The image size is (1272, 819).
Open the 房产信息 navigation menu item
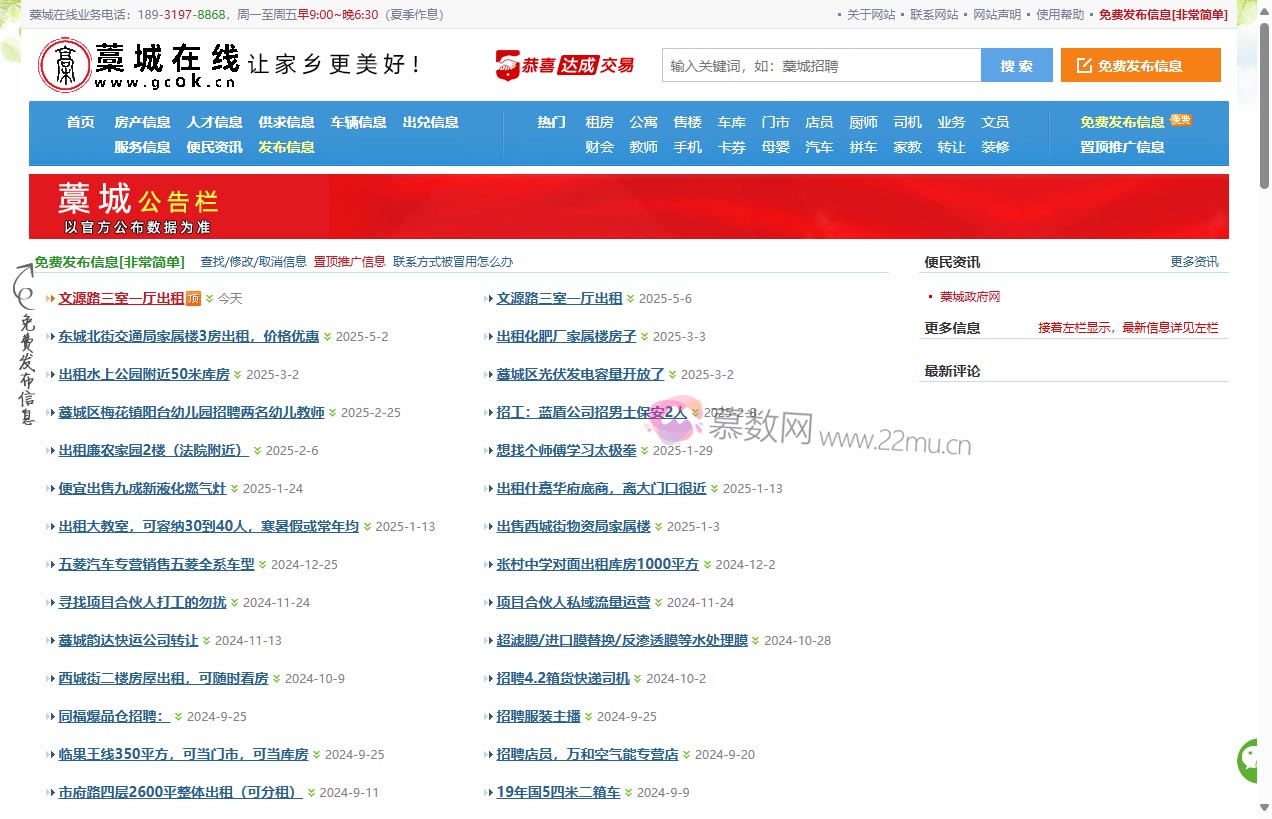142,122
